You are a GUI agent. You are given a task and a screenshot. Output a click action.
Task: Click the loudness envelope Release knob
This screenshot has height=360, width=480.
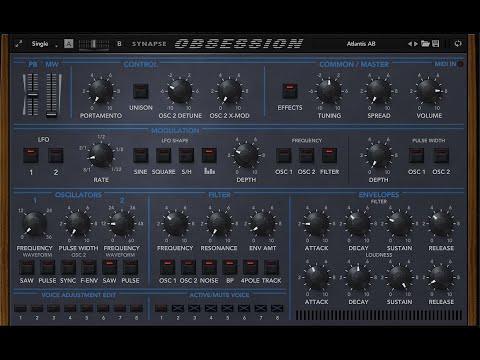441,277
